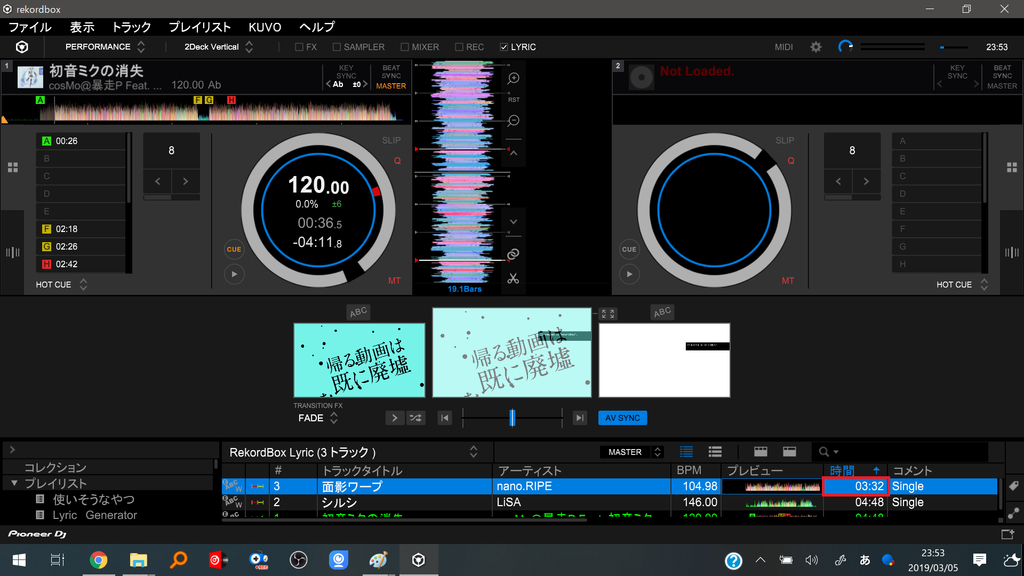Image resolution: width=1024 pixels, height=576 pixels.
Task: Open the settings gear icon
Action: (816, 47)
